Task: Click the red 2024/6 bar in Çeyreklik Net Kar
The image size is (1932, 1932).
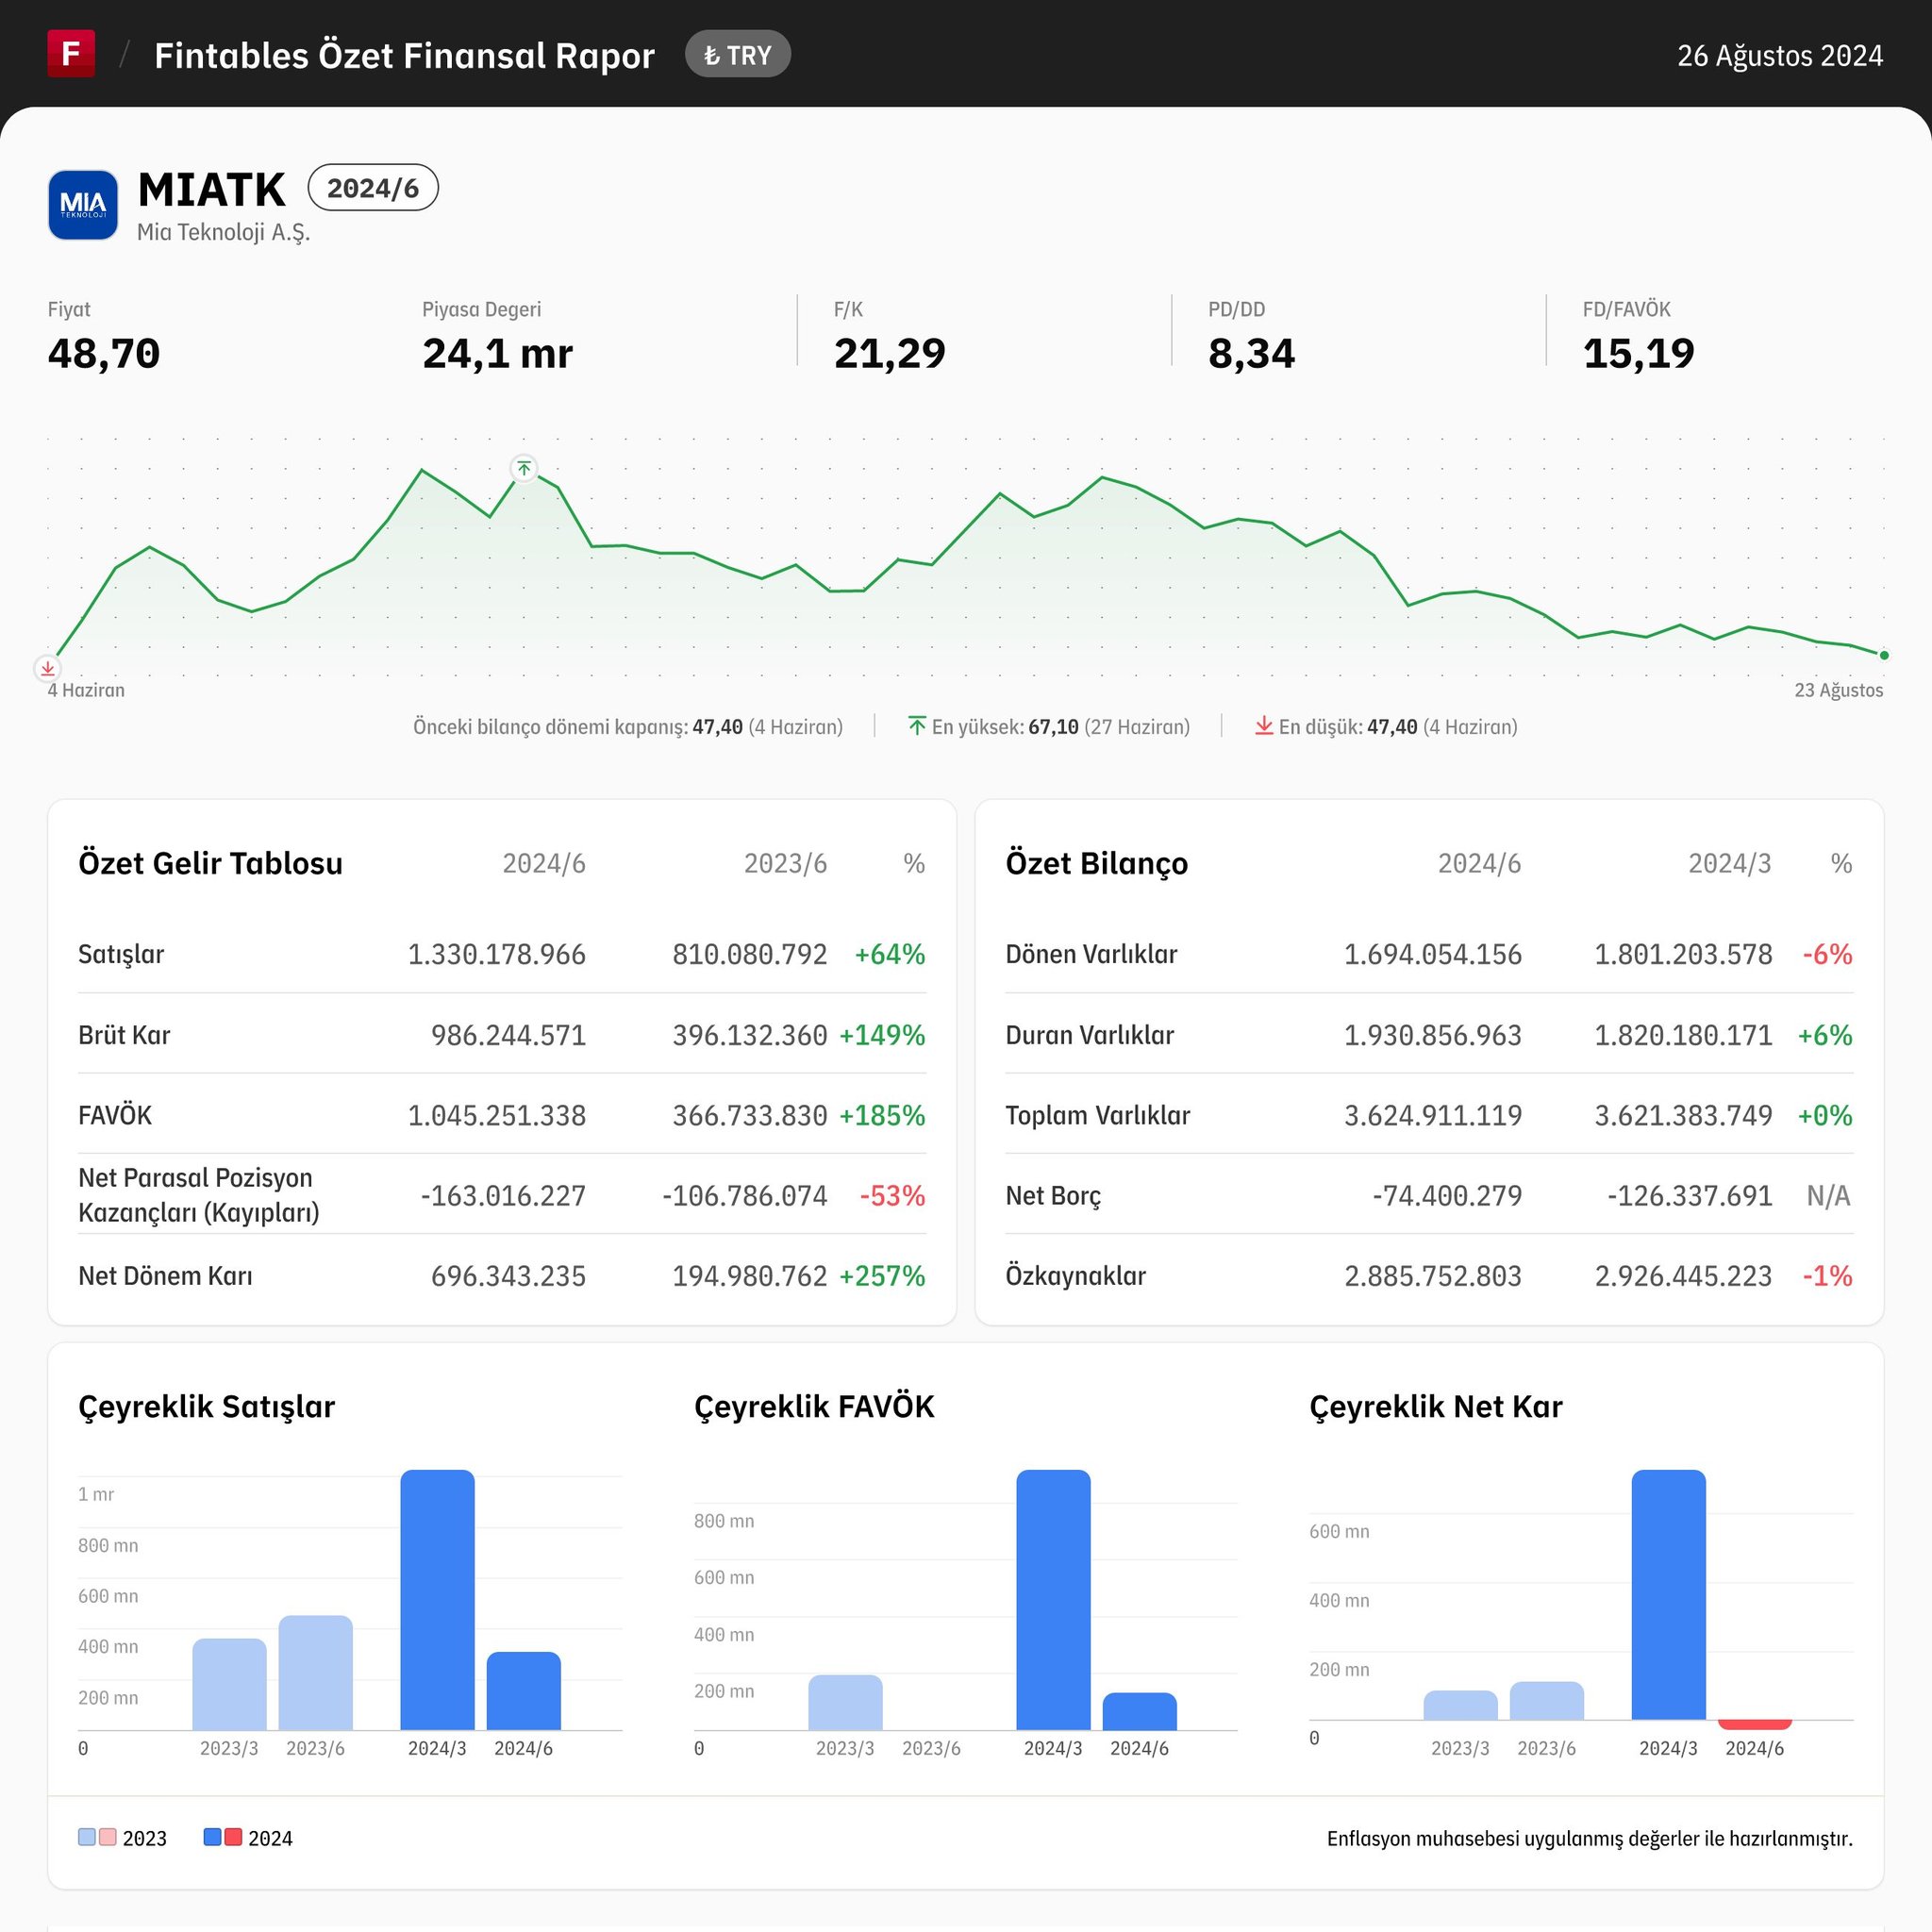Action: click(x=1754, y=1724)
